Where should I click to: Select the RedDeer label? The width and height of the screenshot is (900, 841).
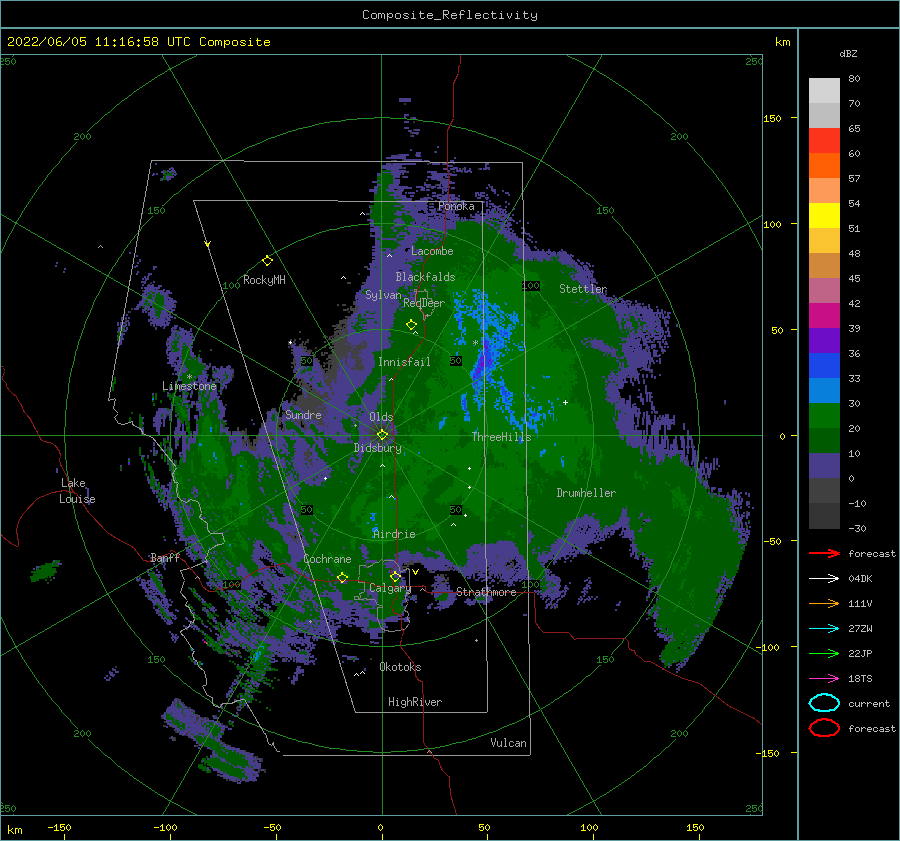click(x=424, y=303)
